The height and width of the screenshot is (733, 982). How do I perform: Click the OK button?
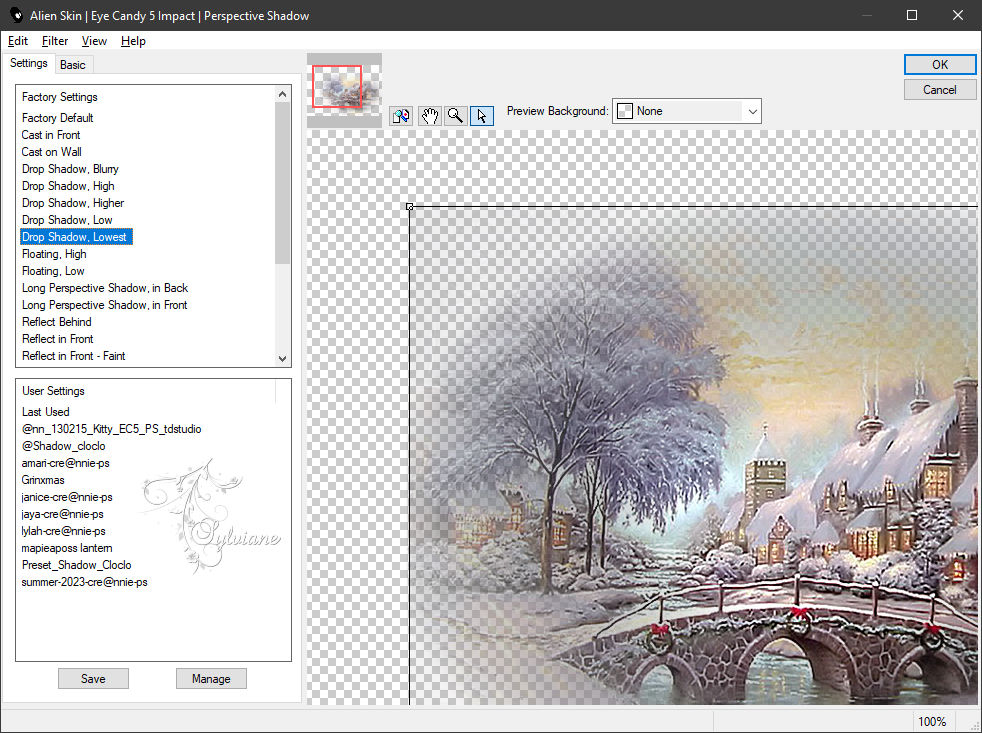[x=939, y=65]
